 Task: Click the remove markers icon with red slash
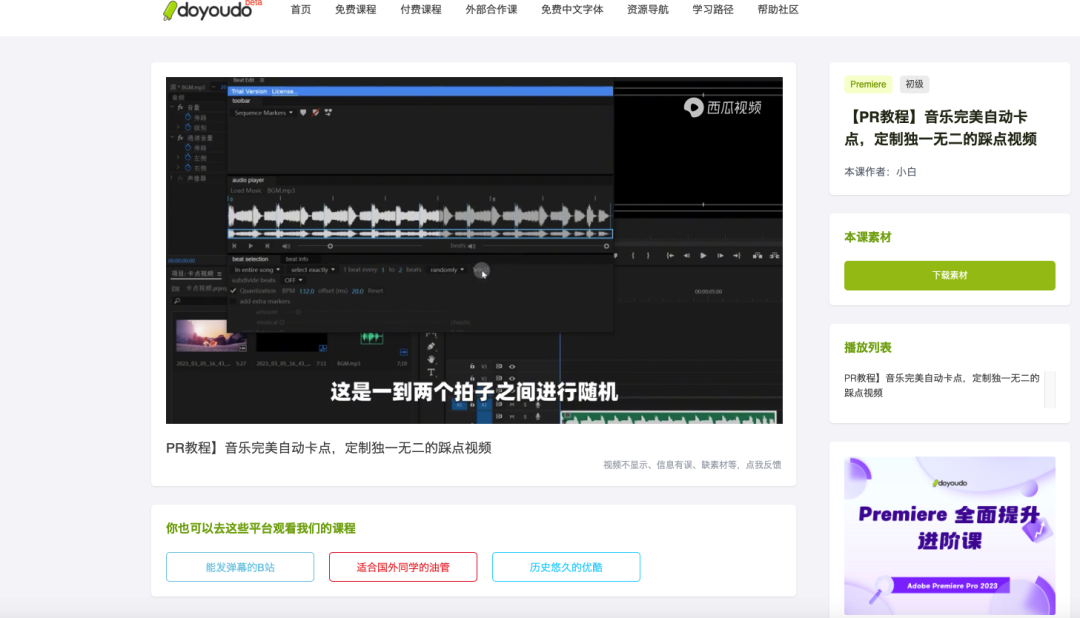coord(316,113)
